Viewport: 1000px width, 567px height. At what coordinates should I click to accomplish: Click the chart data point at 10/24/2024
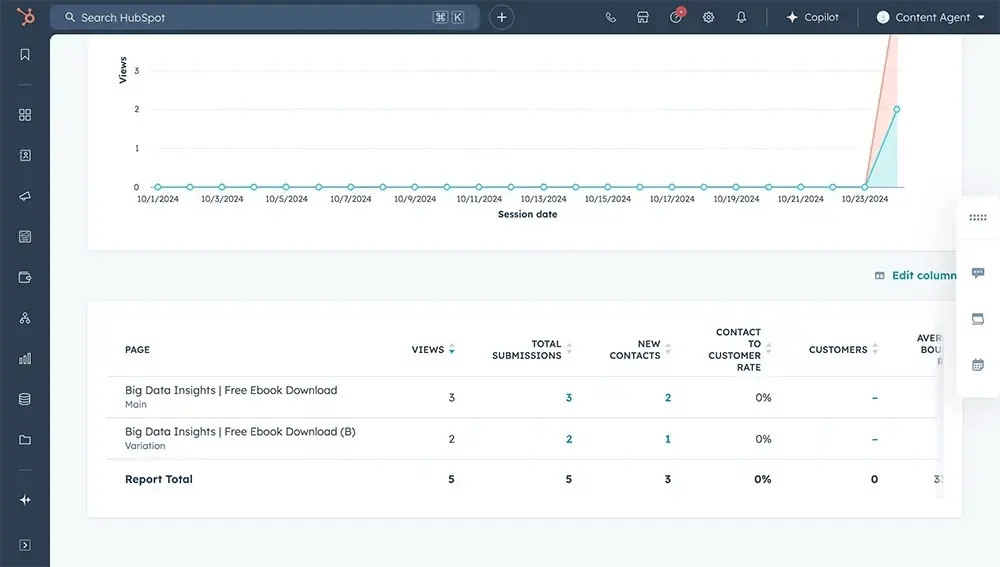(897, 110)
